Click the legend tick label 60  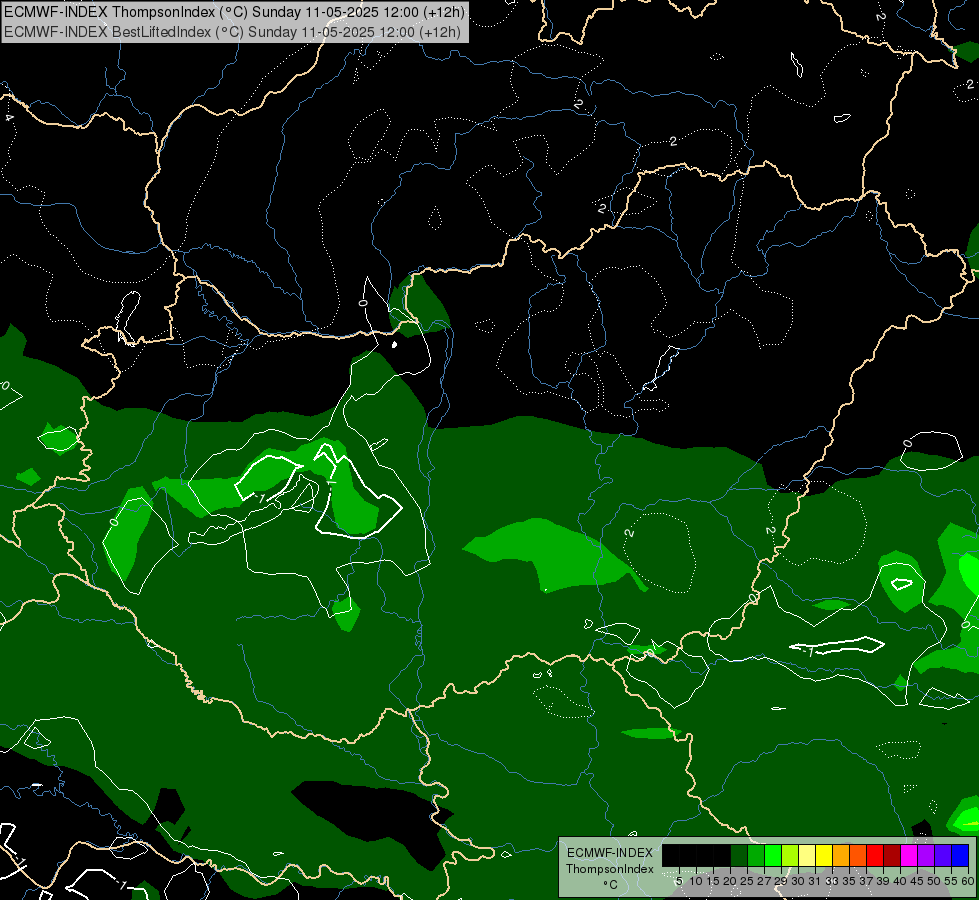(x=968, y=881)
